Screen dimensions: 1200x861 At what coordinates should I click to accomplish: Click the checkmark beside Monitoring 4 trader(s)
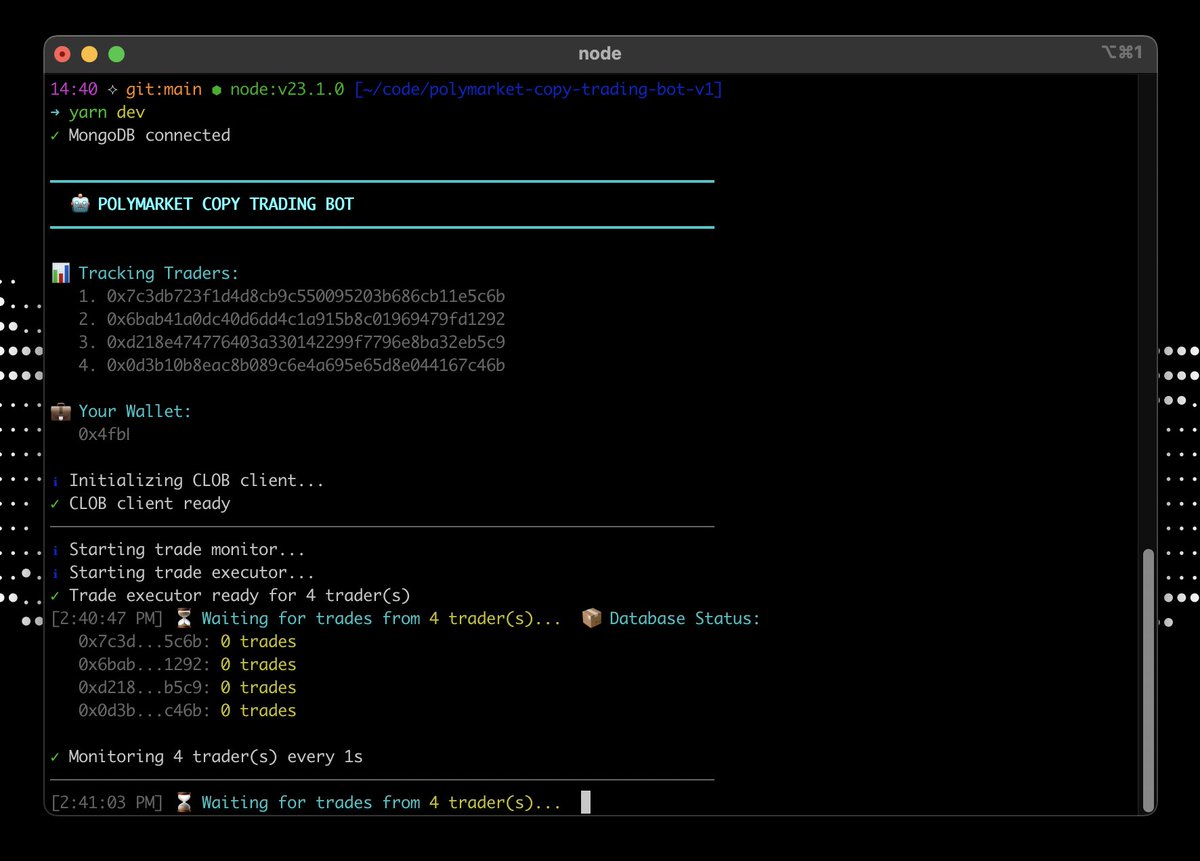click(55, 756)
